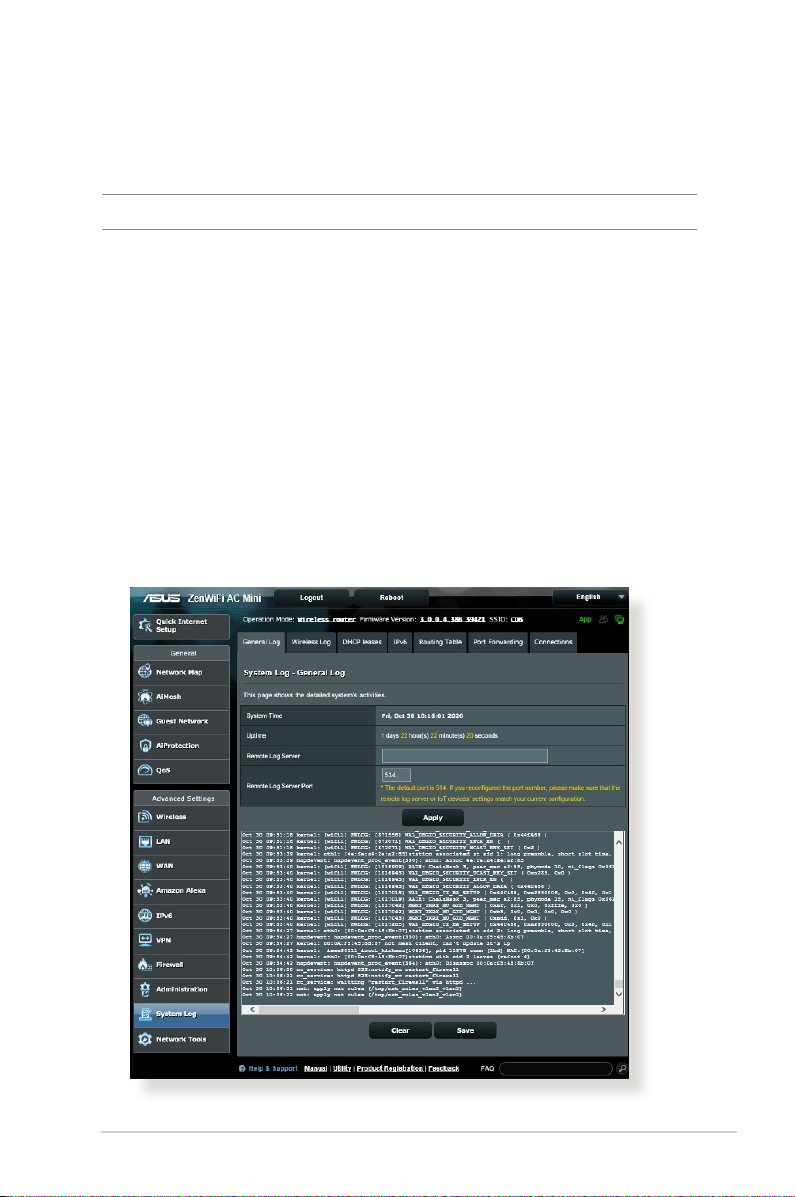Click the FAQ search input box
The image size is (795, 1197).
556,1069
